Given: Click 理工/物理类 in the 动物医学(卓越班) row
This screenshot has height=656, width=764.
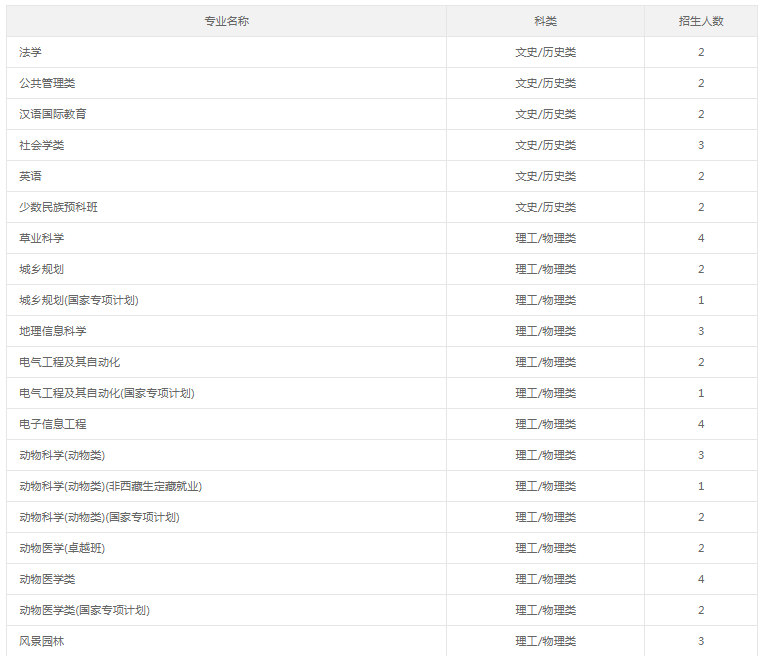Looking at the screenshot, I should pyautogui.click(x=546, y=548).
